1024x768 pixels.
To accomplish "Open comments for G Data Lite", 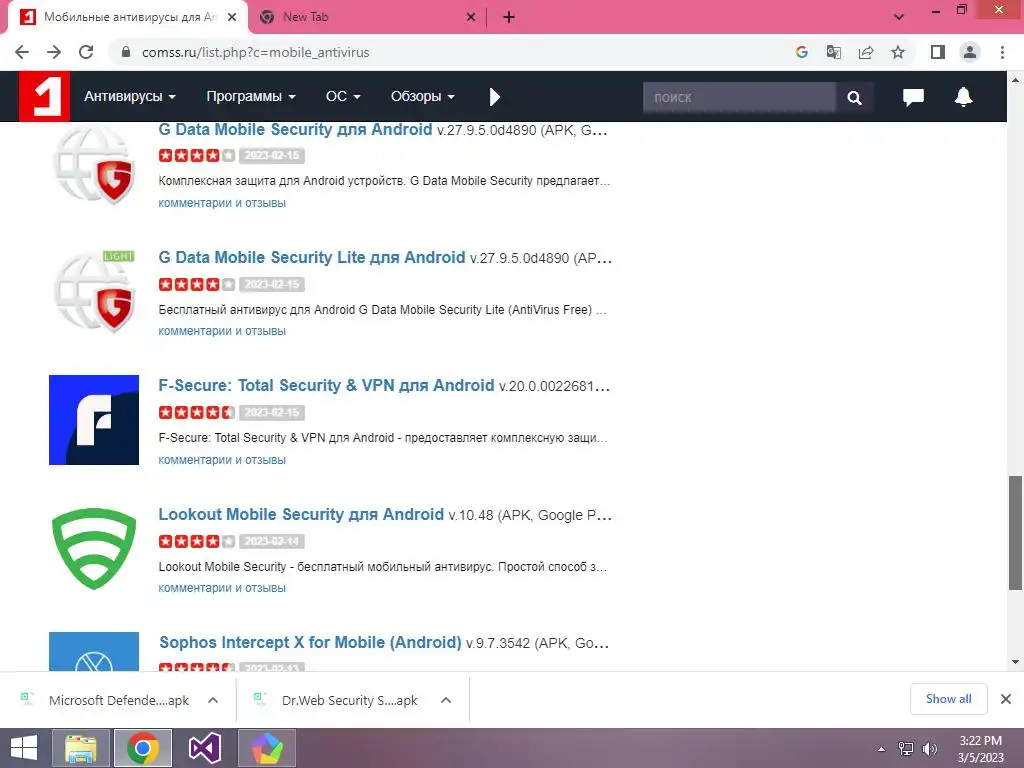I will pos(222,331).
